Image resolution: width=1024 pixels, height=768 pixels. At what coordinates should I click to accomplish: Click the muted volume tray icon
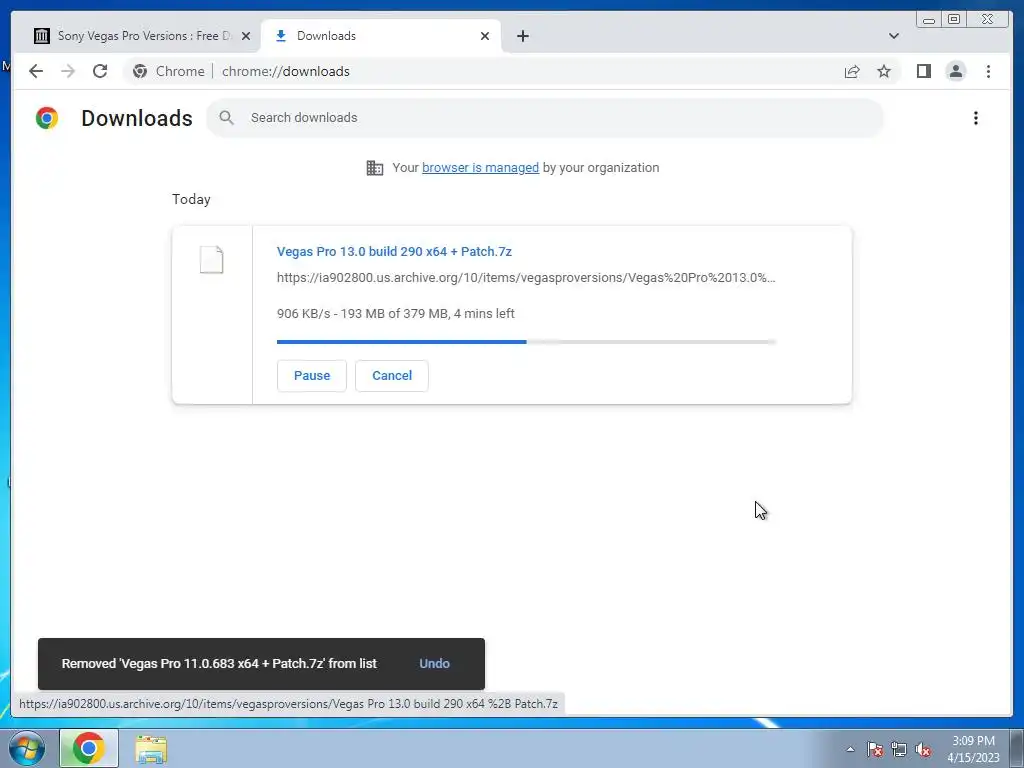point(923,749)
